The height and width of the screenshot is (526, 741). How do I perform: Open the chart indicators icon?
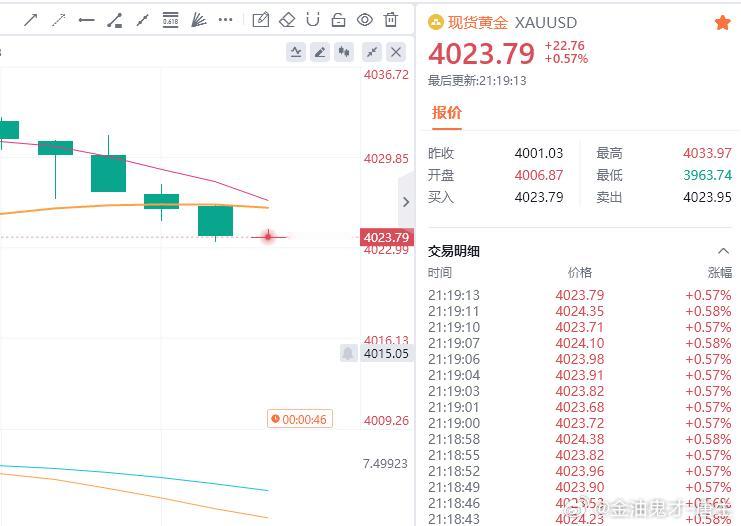click(296, 52)
